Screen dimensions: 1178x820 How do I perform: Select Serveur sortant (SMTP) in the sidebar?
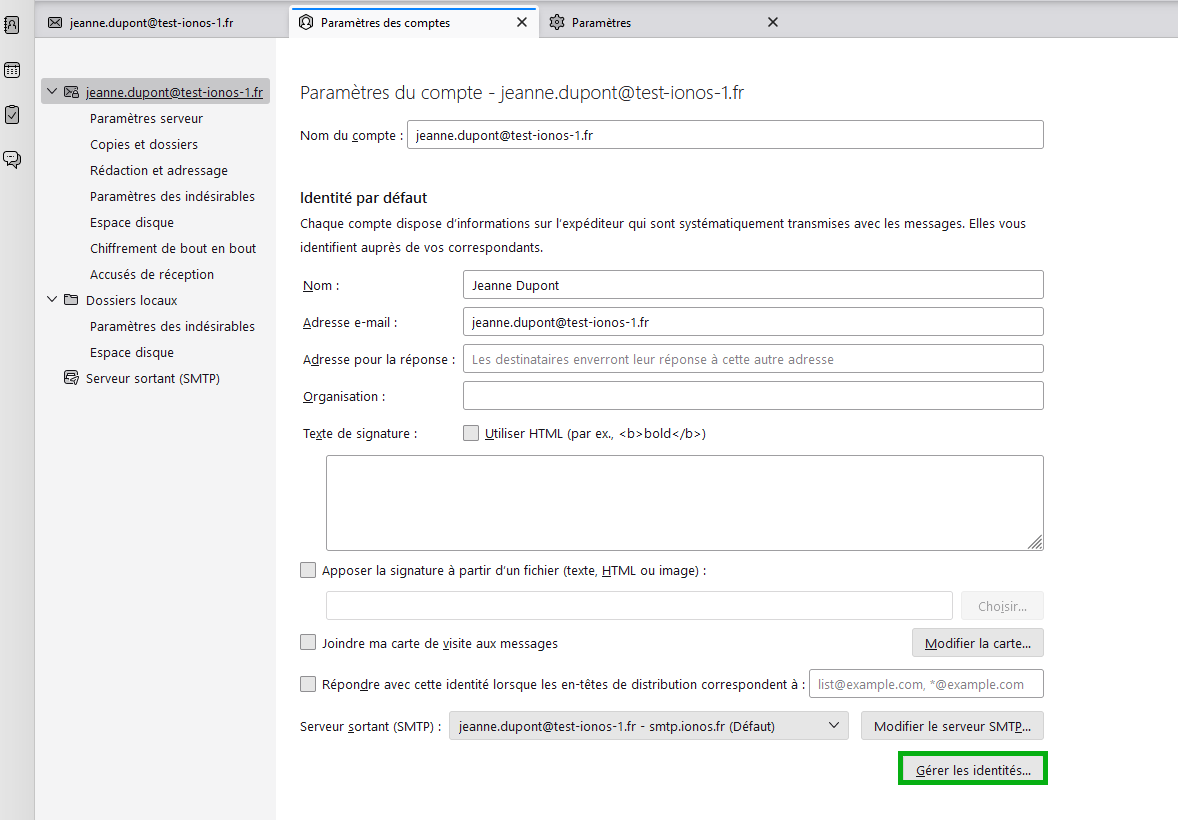tap(153, 379)
